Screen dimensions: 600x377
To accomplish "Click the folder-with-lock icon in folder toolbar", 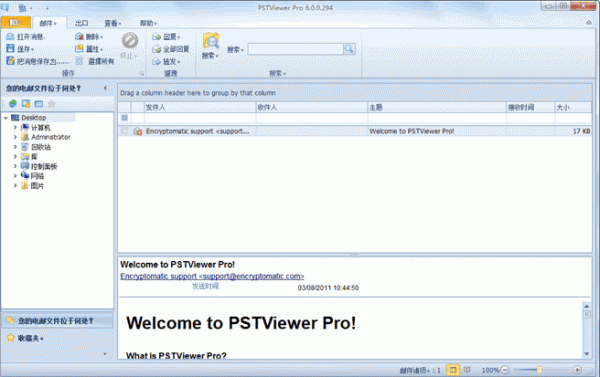I will point(26,103).
